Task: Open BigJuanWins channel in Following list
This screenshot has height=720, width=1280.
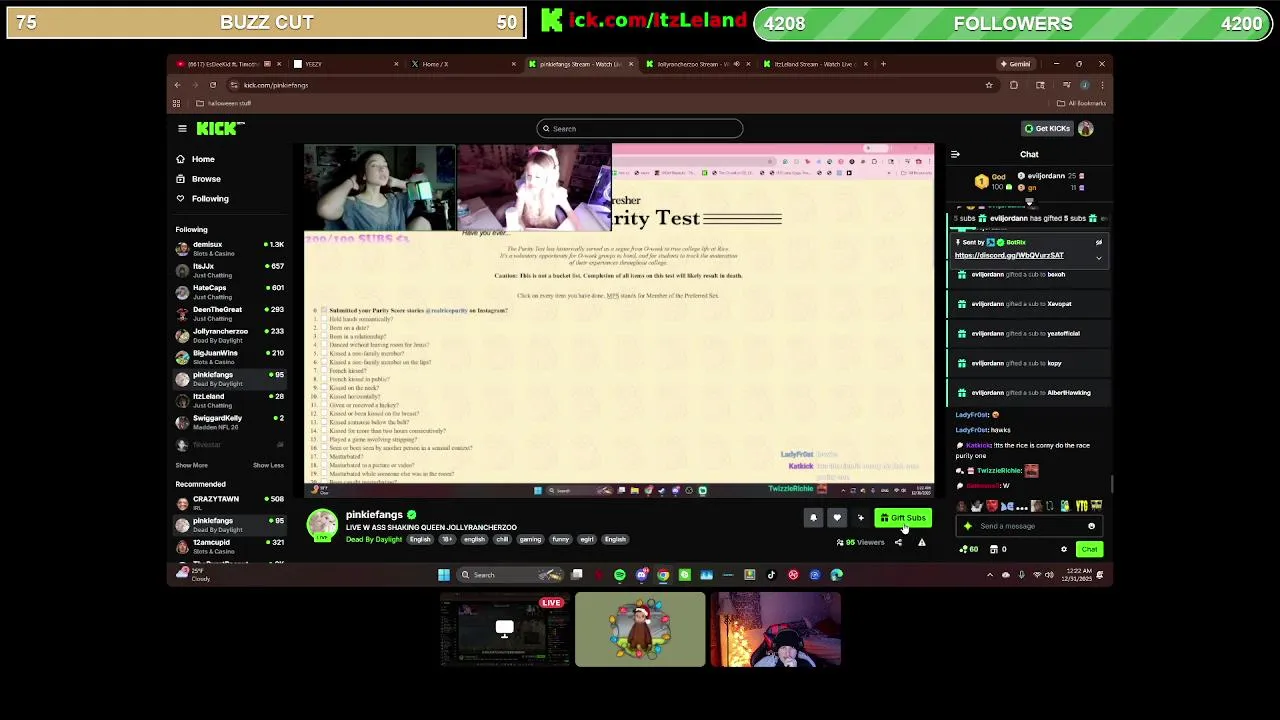Action: pyautogui.click(x=229, y=357)
